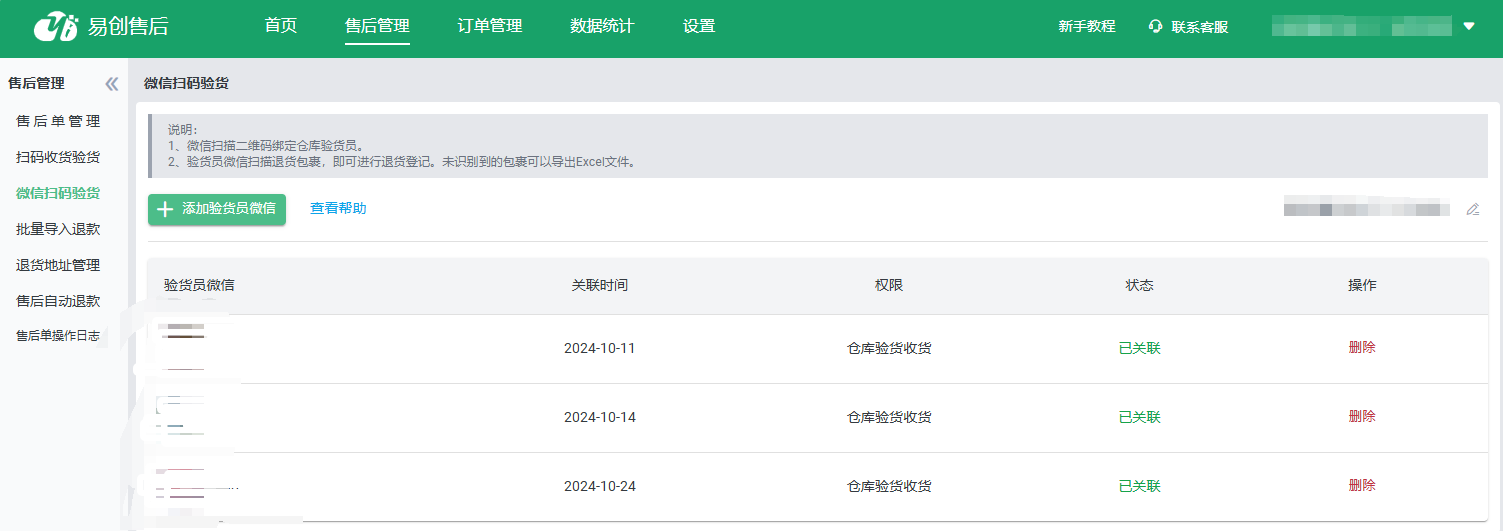Click the 易创售后 logo icon
1503x531 pixels.
click(x=55, y=27)
